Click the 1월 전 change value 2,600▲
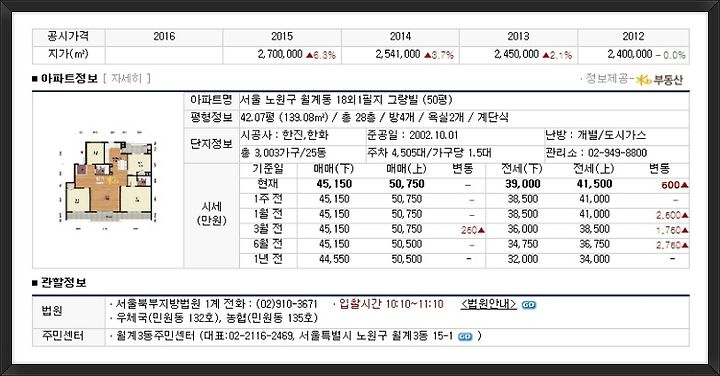 [x=672, y=215]
